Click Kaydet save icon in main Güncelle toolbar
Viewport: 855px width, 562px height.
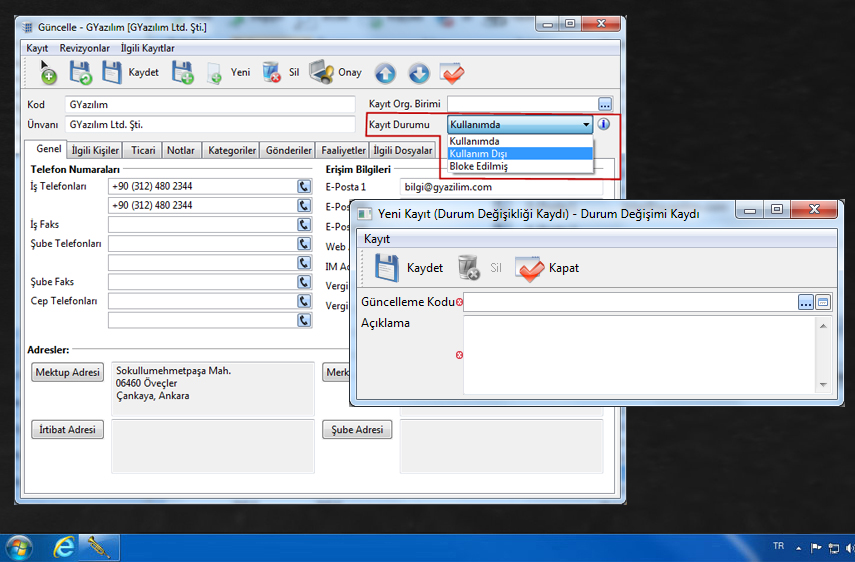112,72
